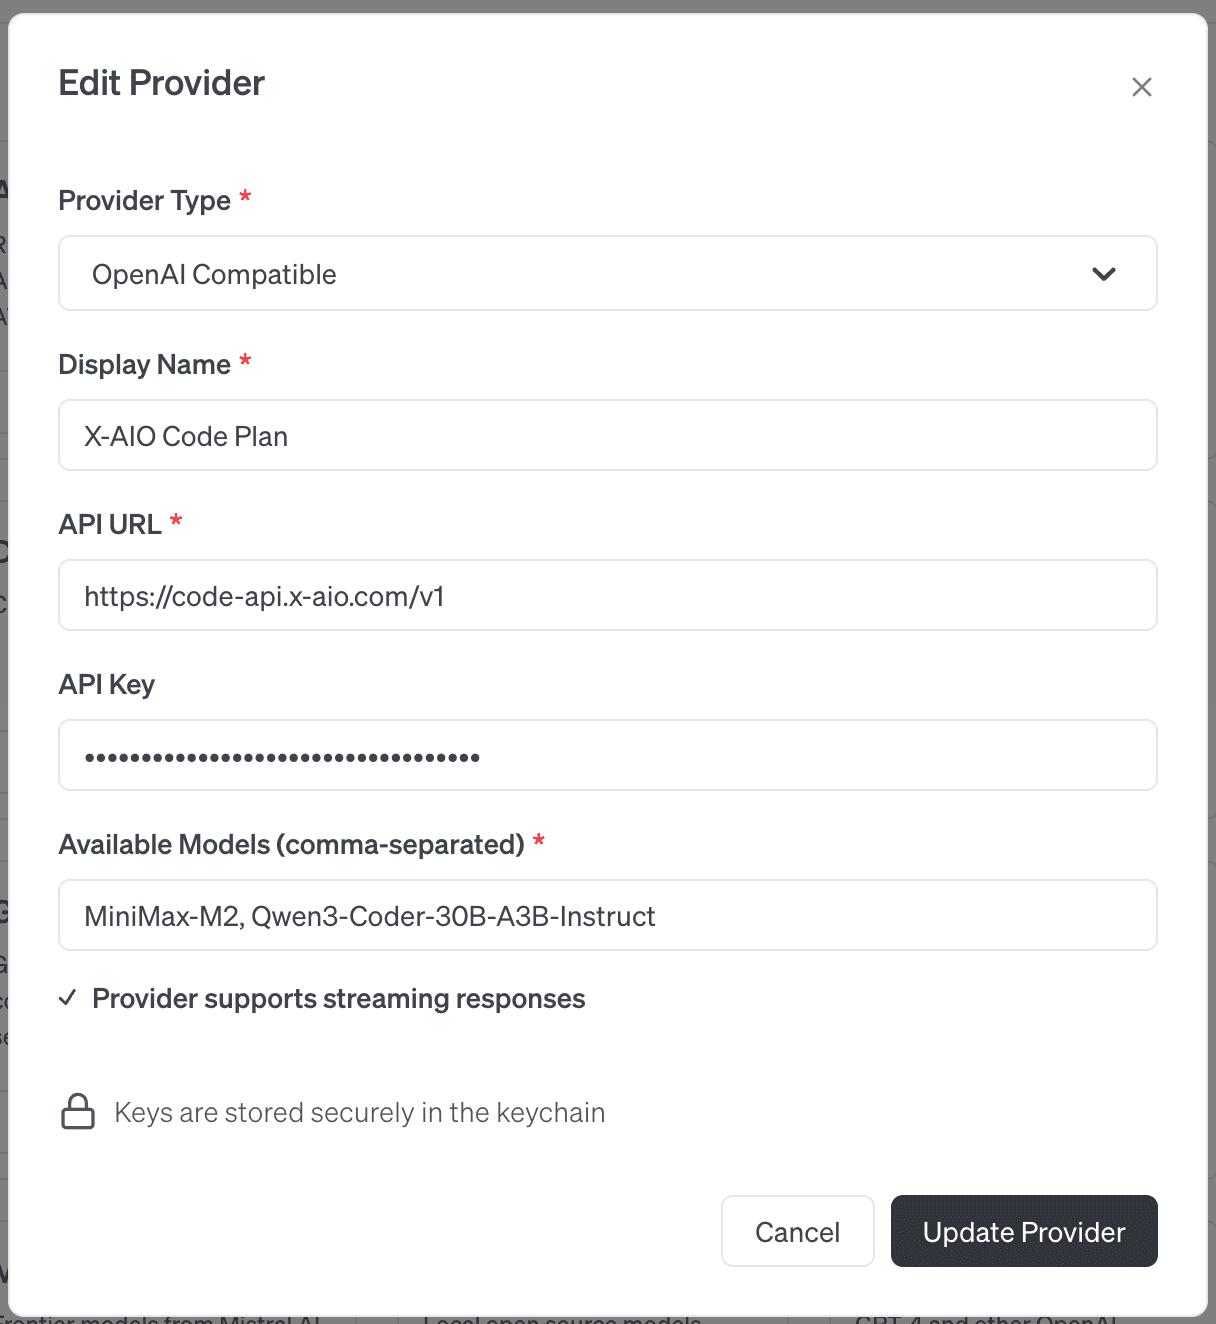Click the OpenAI Compatible selected value
Viewport: 1216px width, 1324px height.
tap(214, 275)
